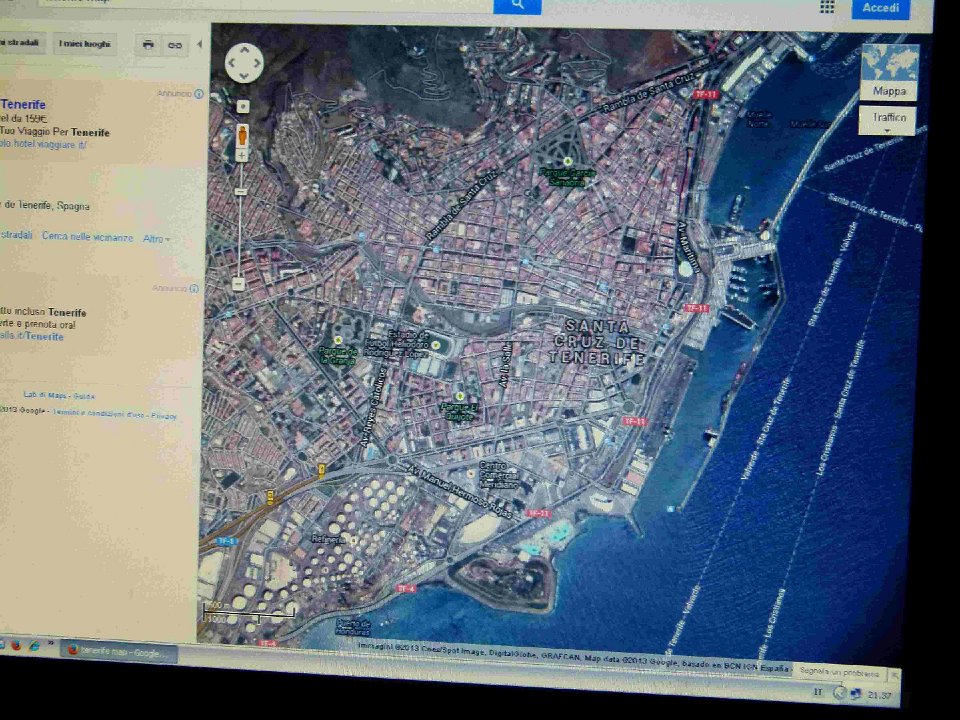This screenshot has width=960, height=720.
Task: Click Parque de la Granja marker
Action: pos(338,340)
